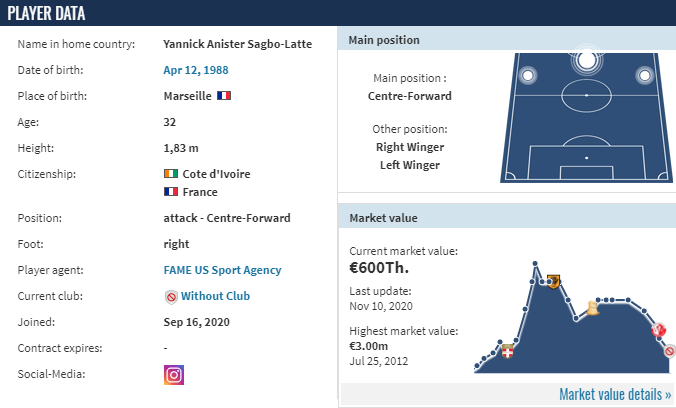Click the France citizenship flag icon
The width and height of the screenshot is (676, 408).
171,191
